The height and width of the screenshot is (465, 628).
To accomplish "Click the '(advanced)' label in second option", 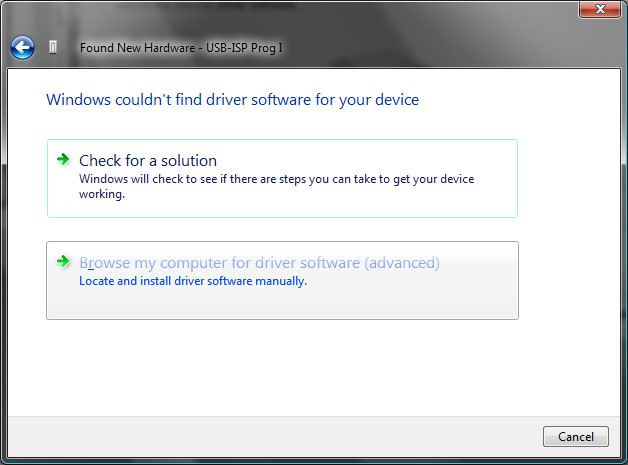I will pos(402,263).
